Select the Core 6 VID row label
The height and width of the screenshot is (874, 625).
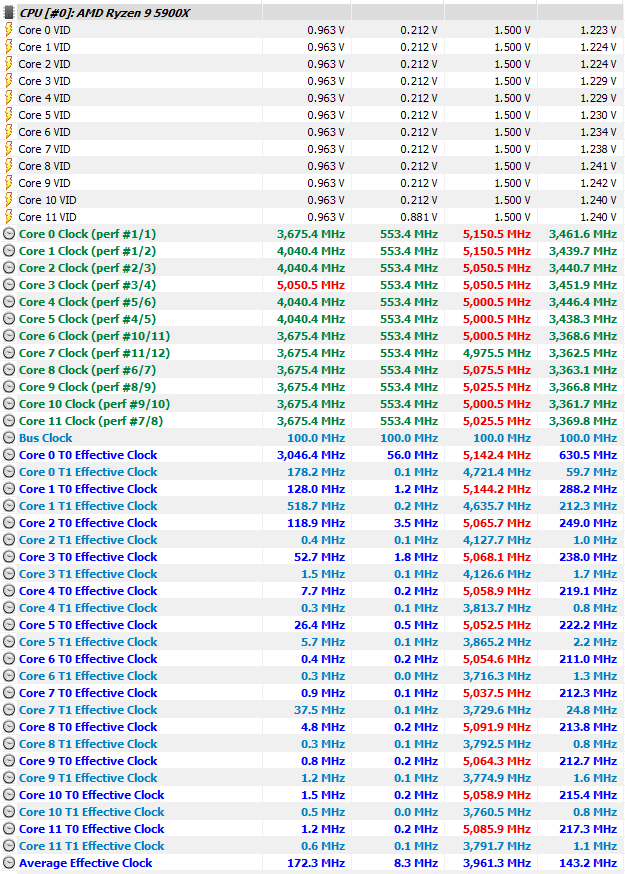pyautogui.click(x=45, y=132)
